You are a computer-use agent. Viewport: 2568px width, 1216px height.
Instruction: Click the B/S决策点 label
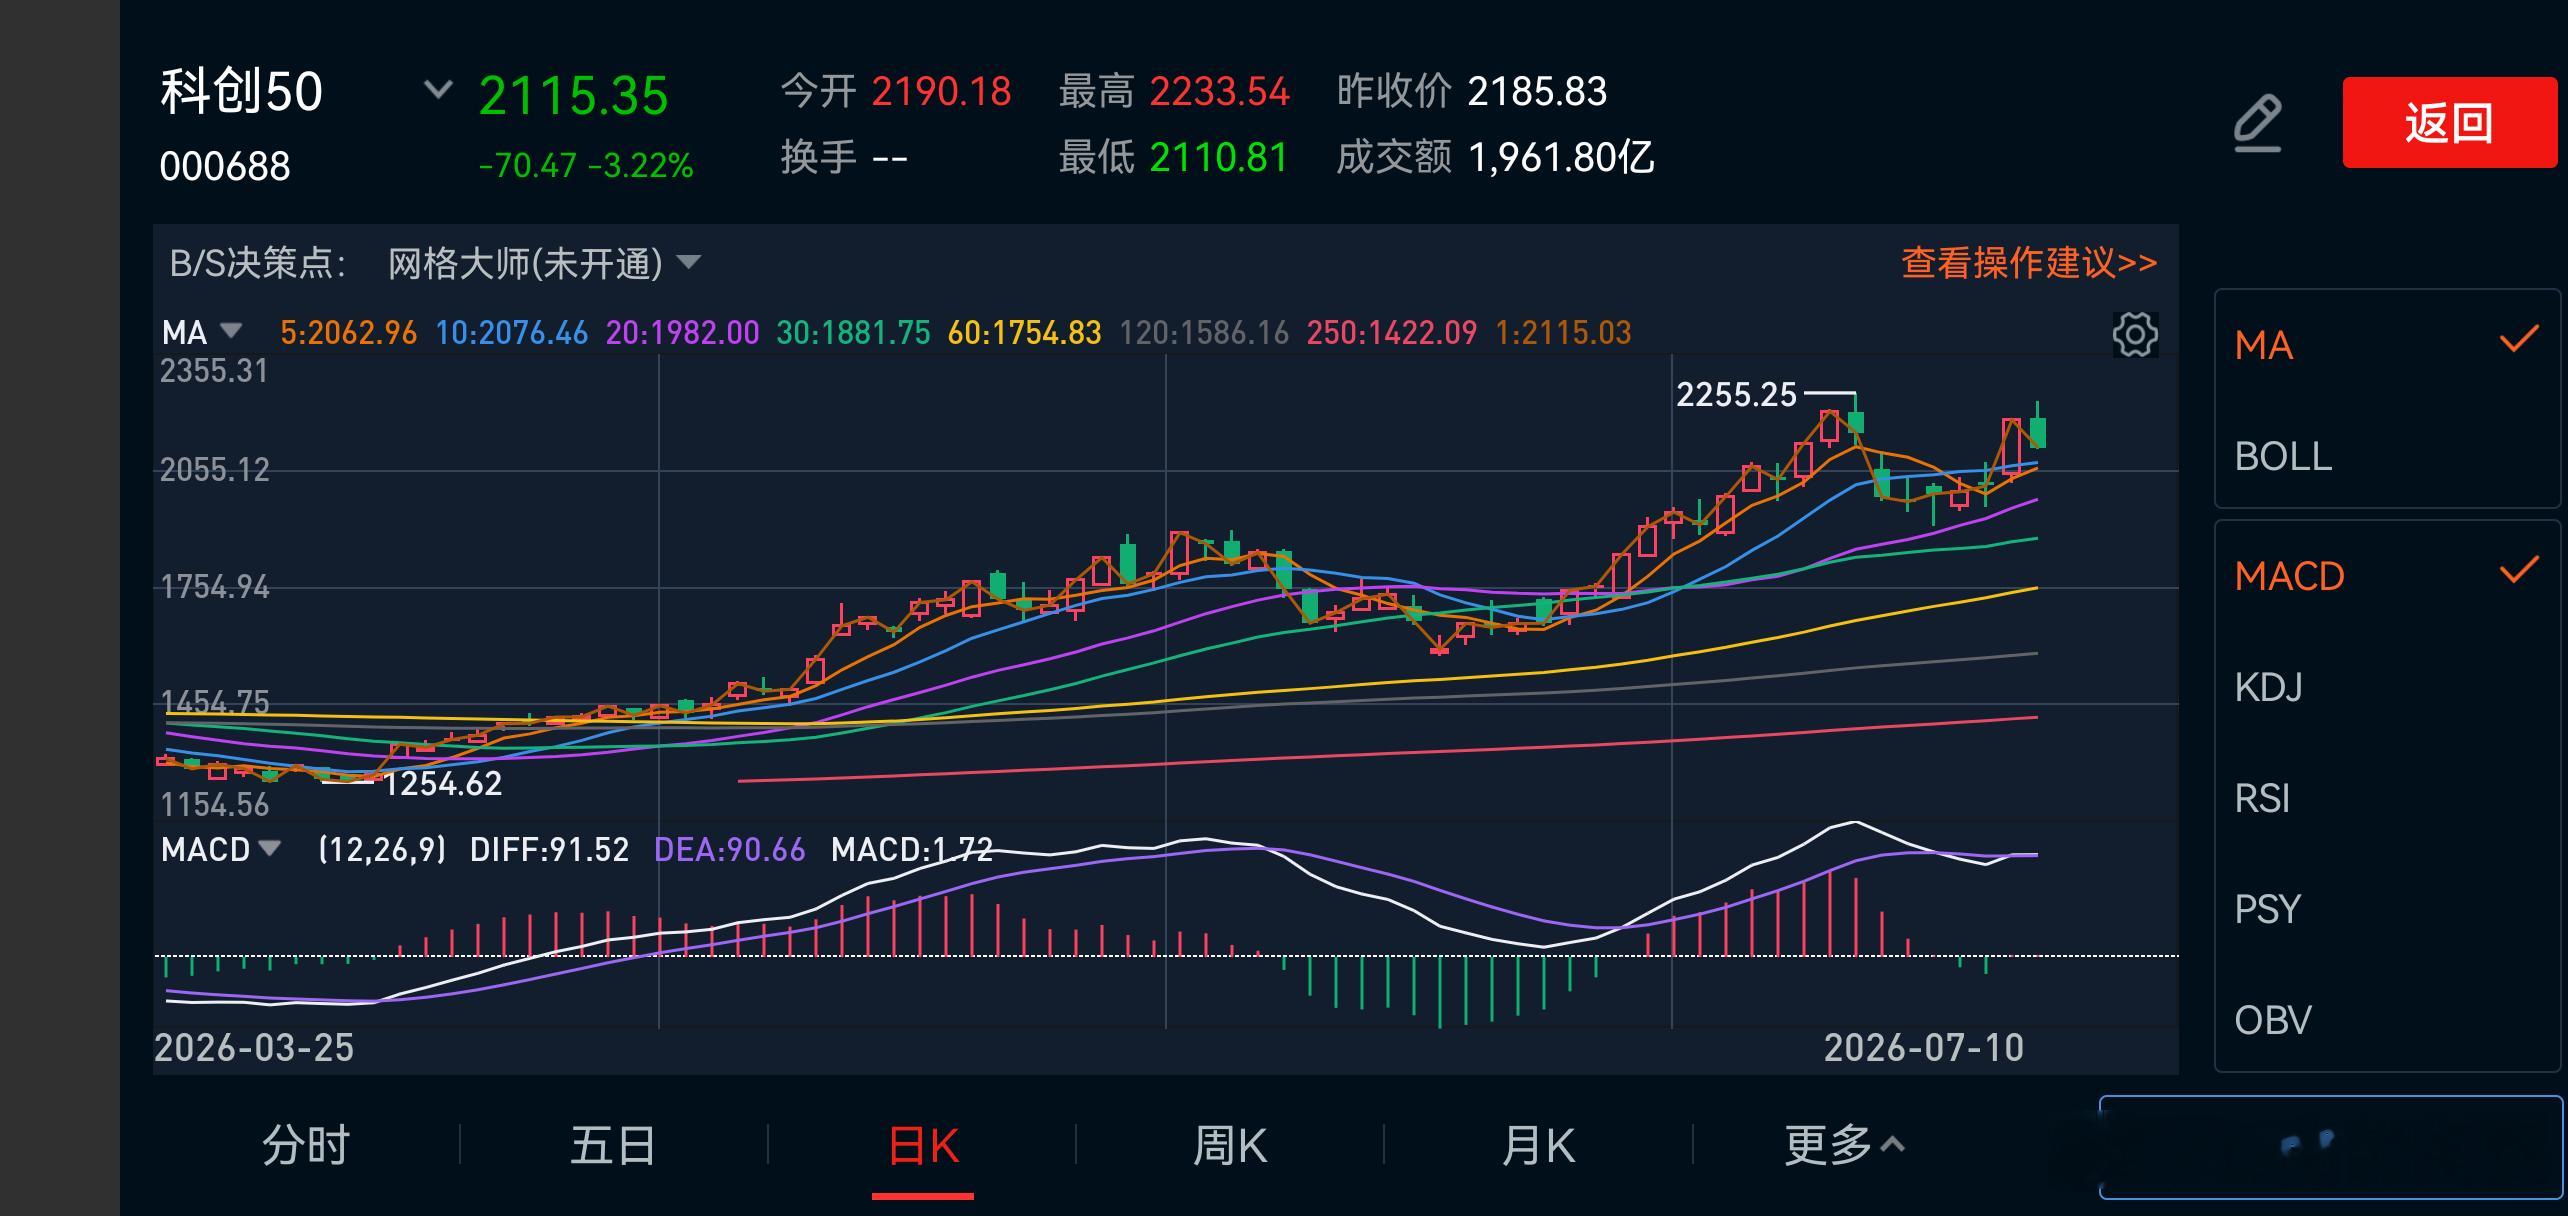[x=258, y=263]
